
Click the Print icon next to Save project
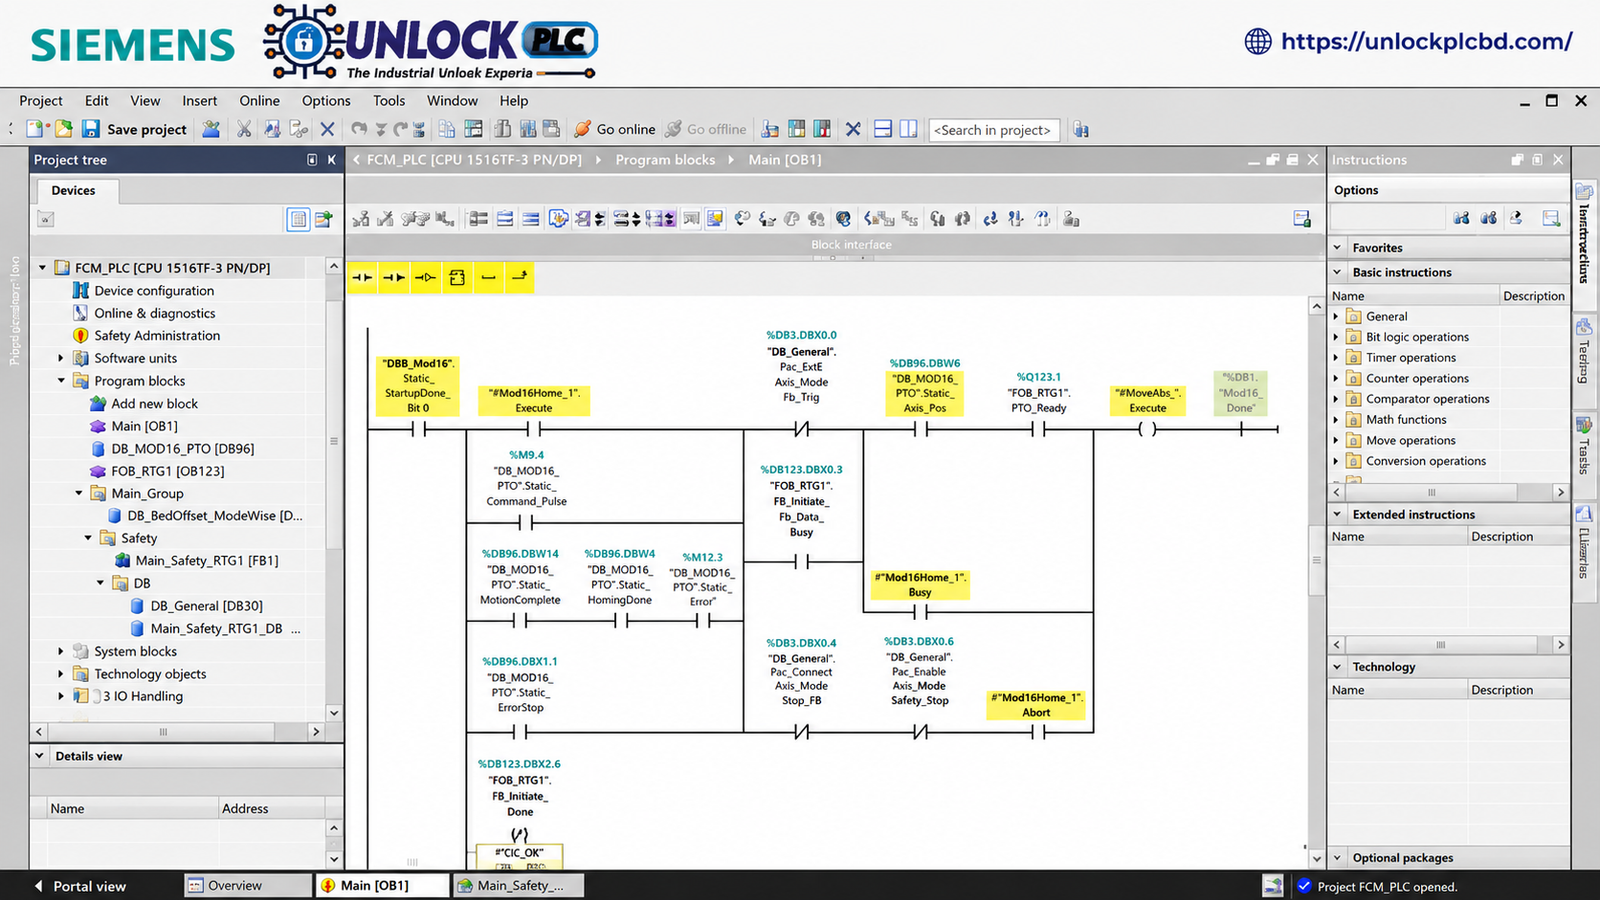211,129
